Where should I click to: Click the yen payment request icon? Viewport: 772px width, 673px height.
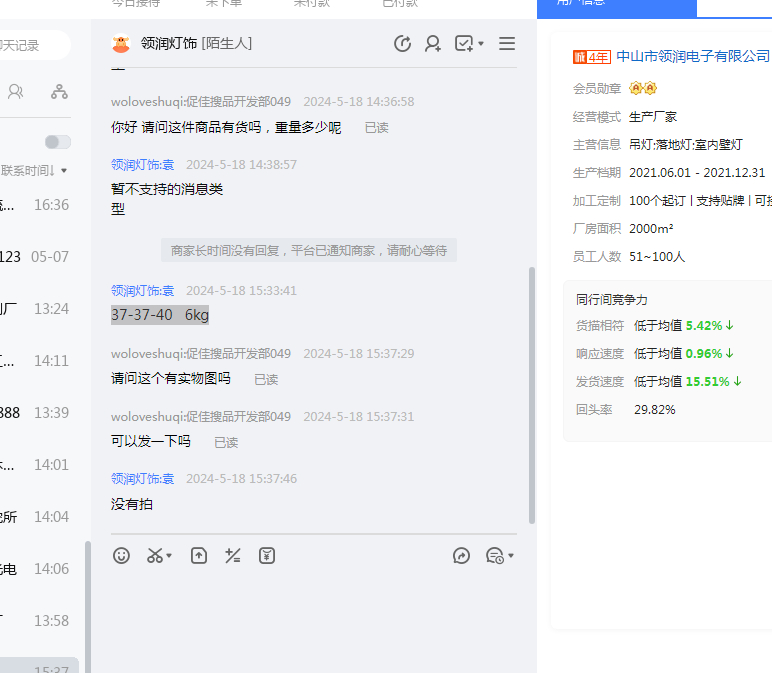pyautogui.click(x=267, y=555)
